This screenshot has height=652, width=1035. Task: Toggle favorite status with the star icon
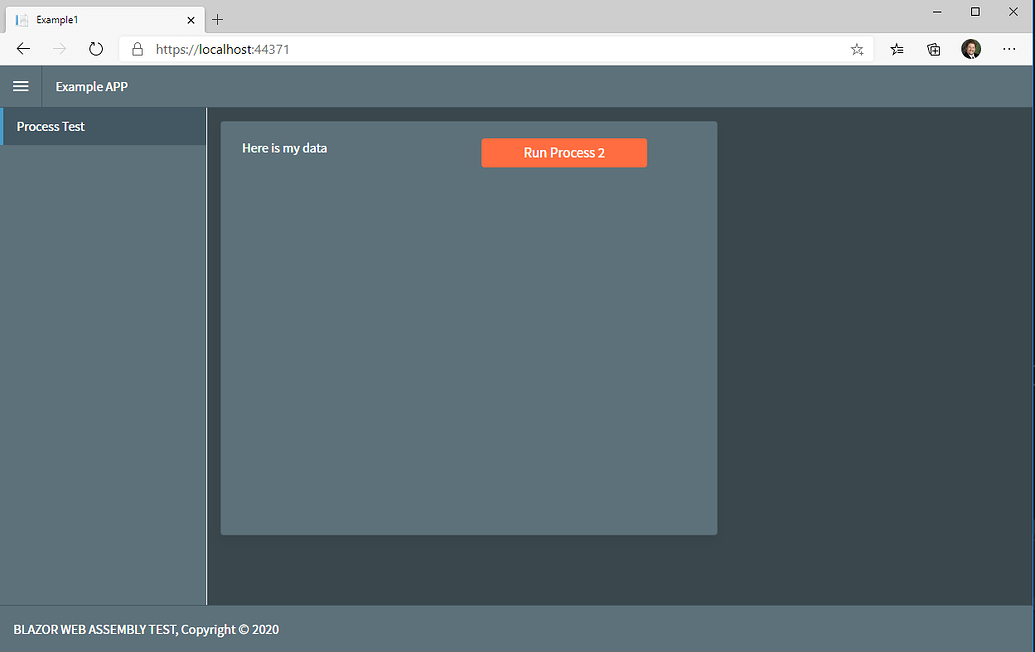pyautogui.click(x=856, y=48)
